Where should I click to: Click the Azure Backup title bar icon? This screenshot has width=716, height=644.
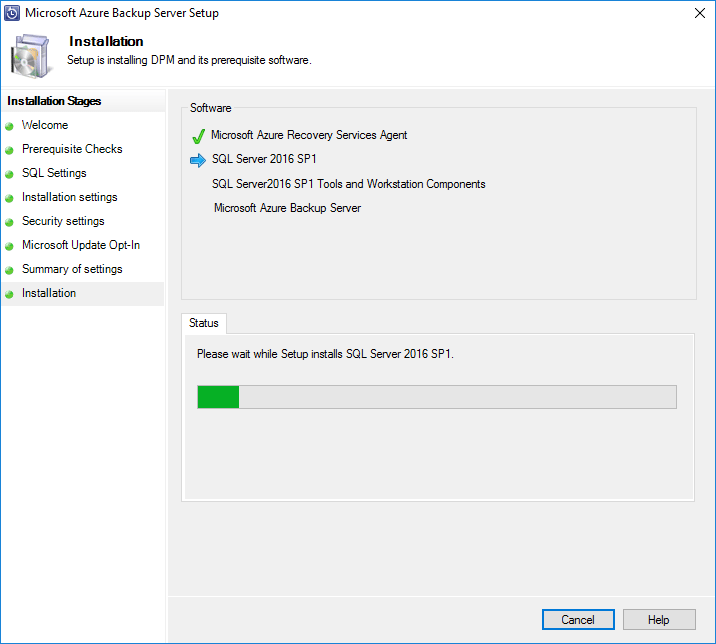click(x=12, y=13)
